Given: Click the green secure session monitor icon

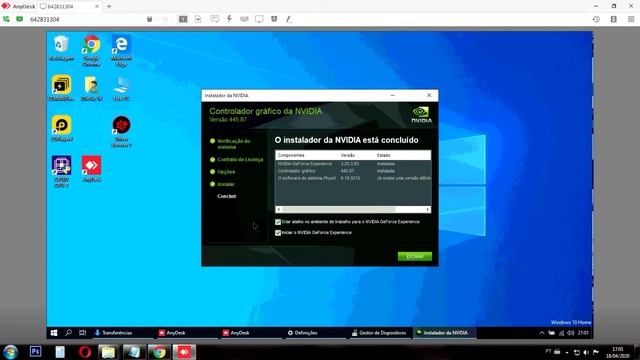Looking at the screenshot, I should point(20,19).
